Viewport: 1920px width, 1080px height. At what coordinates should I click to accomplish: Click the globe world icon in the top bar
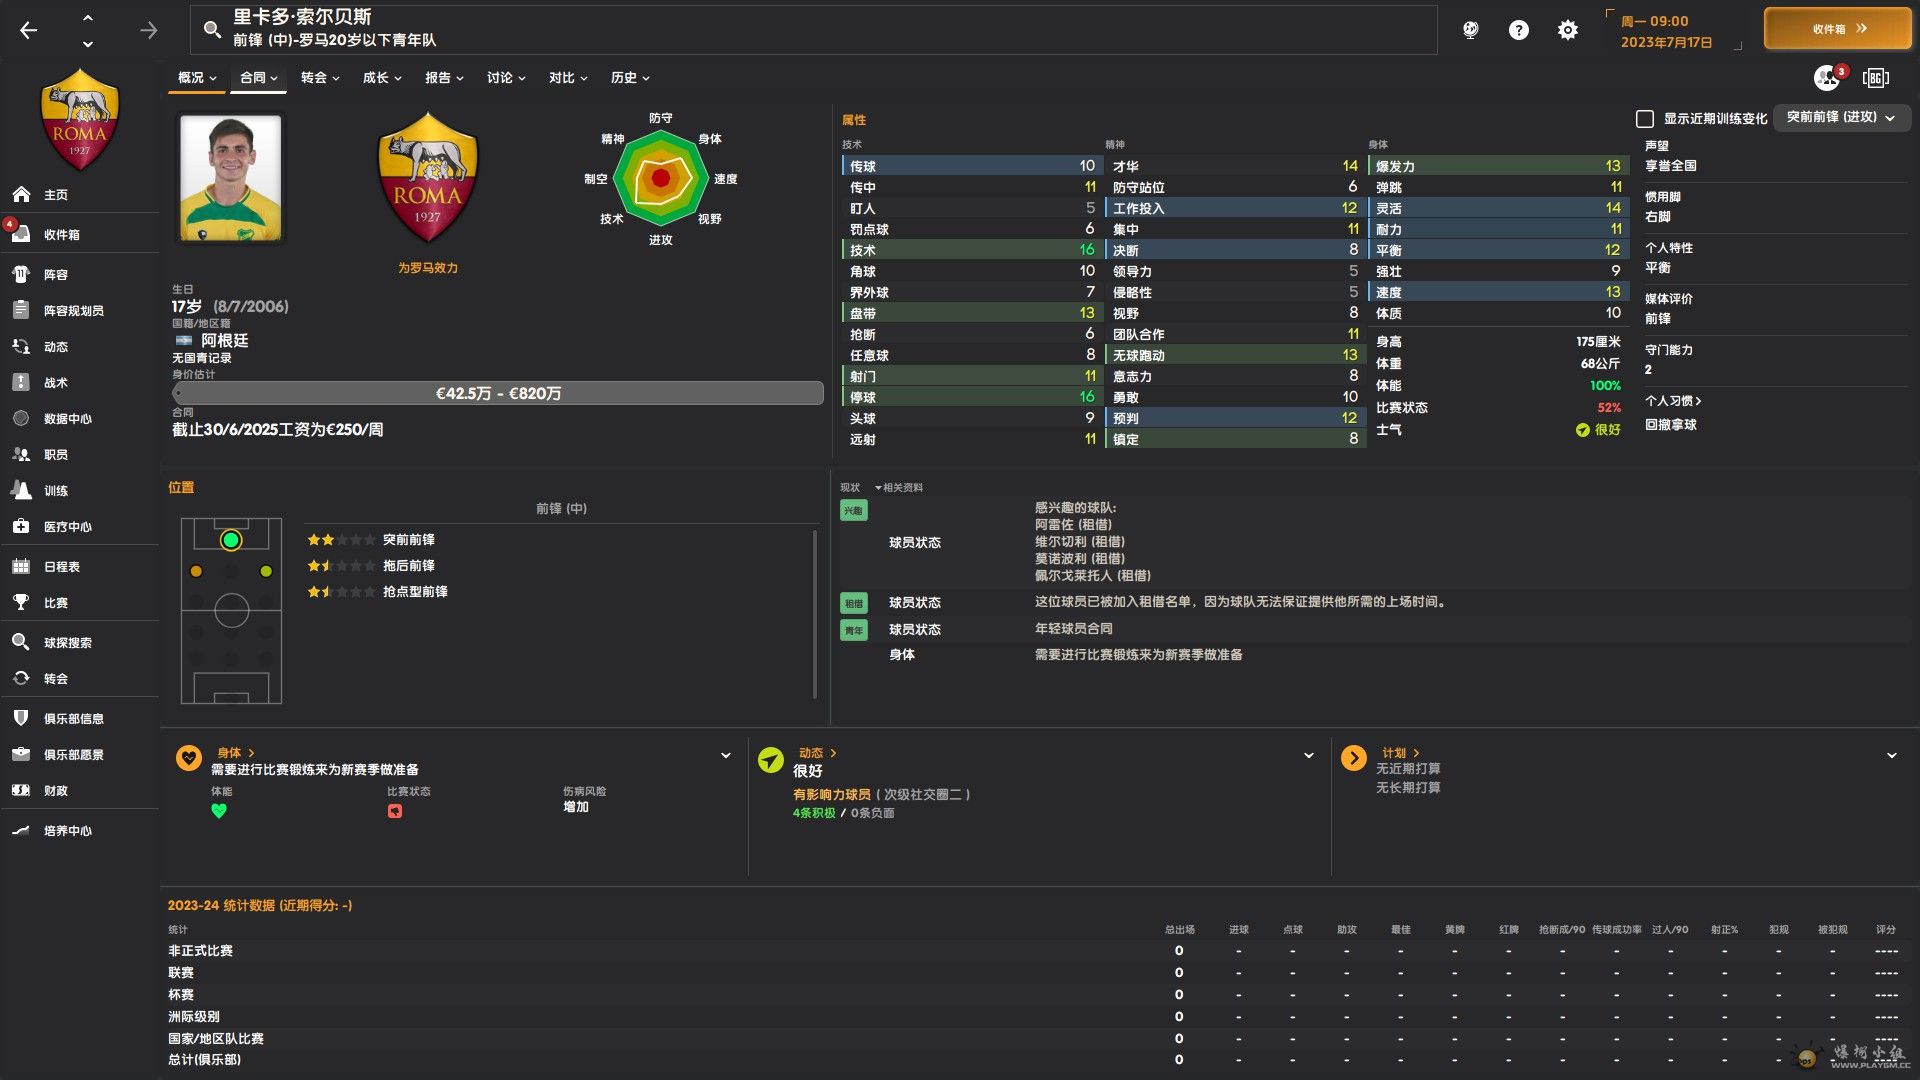(1470, 30)
